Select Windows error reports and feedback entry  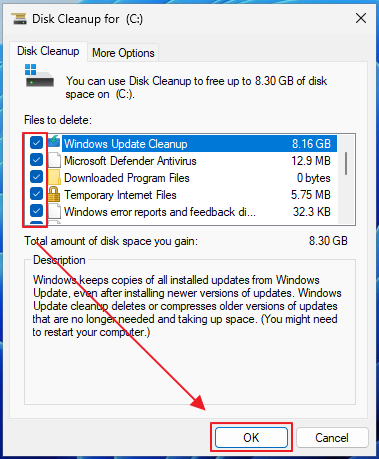click(x=199, y=212)
